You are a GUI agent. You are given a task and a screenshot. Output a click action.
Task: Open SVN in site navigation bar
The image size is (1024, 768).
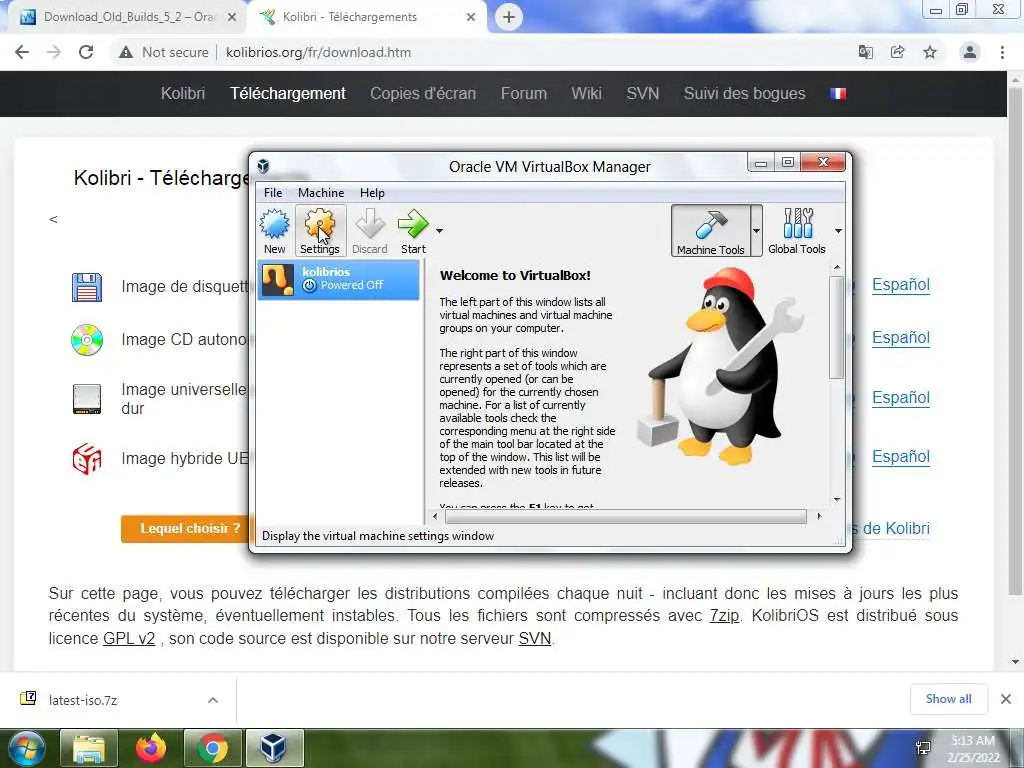click(643, 93)
